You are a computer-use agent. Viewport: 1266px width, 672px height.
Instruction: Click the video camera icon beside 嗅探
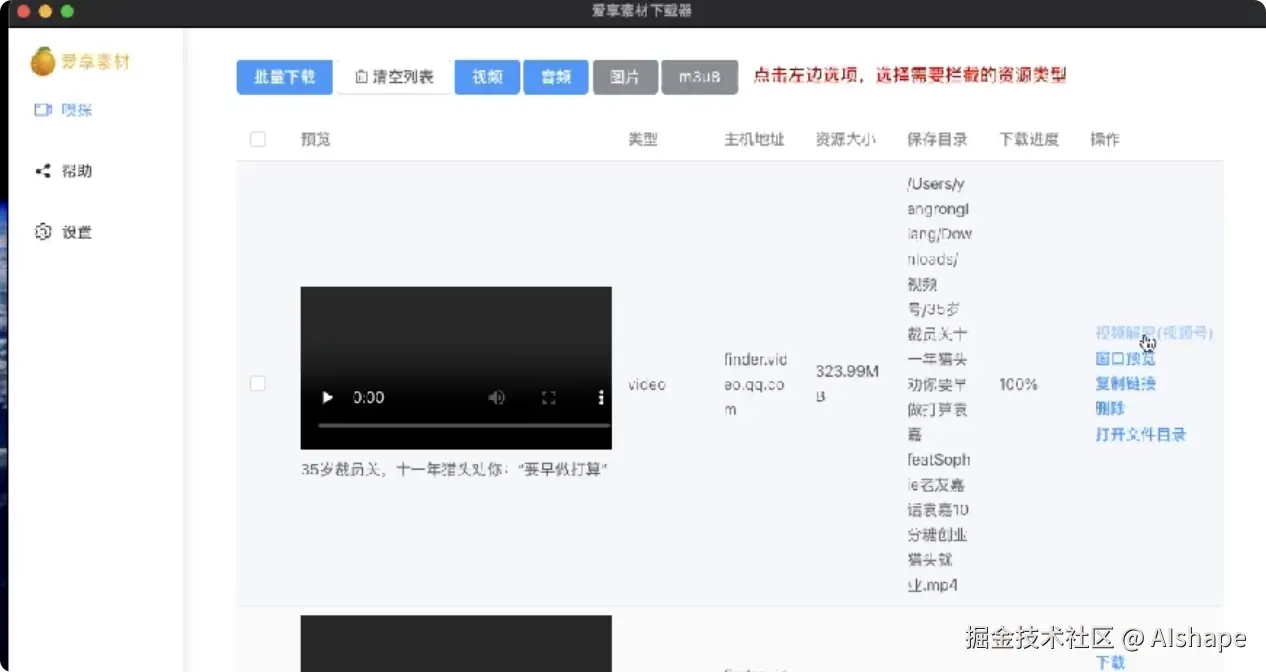[x=43, y=110]
